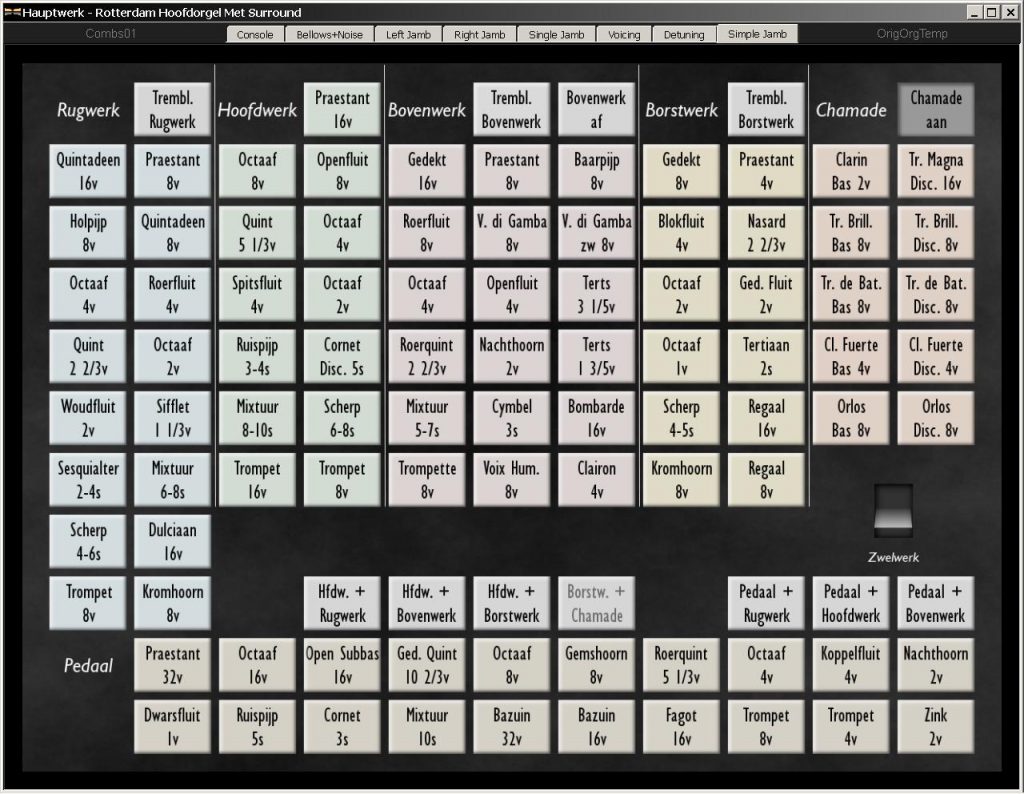Enable the Voix Hum. 8v stop
Image resolution: width=1024 pixels, height=794 pixels.
point(511,479)
